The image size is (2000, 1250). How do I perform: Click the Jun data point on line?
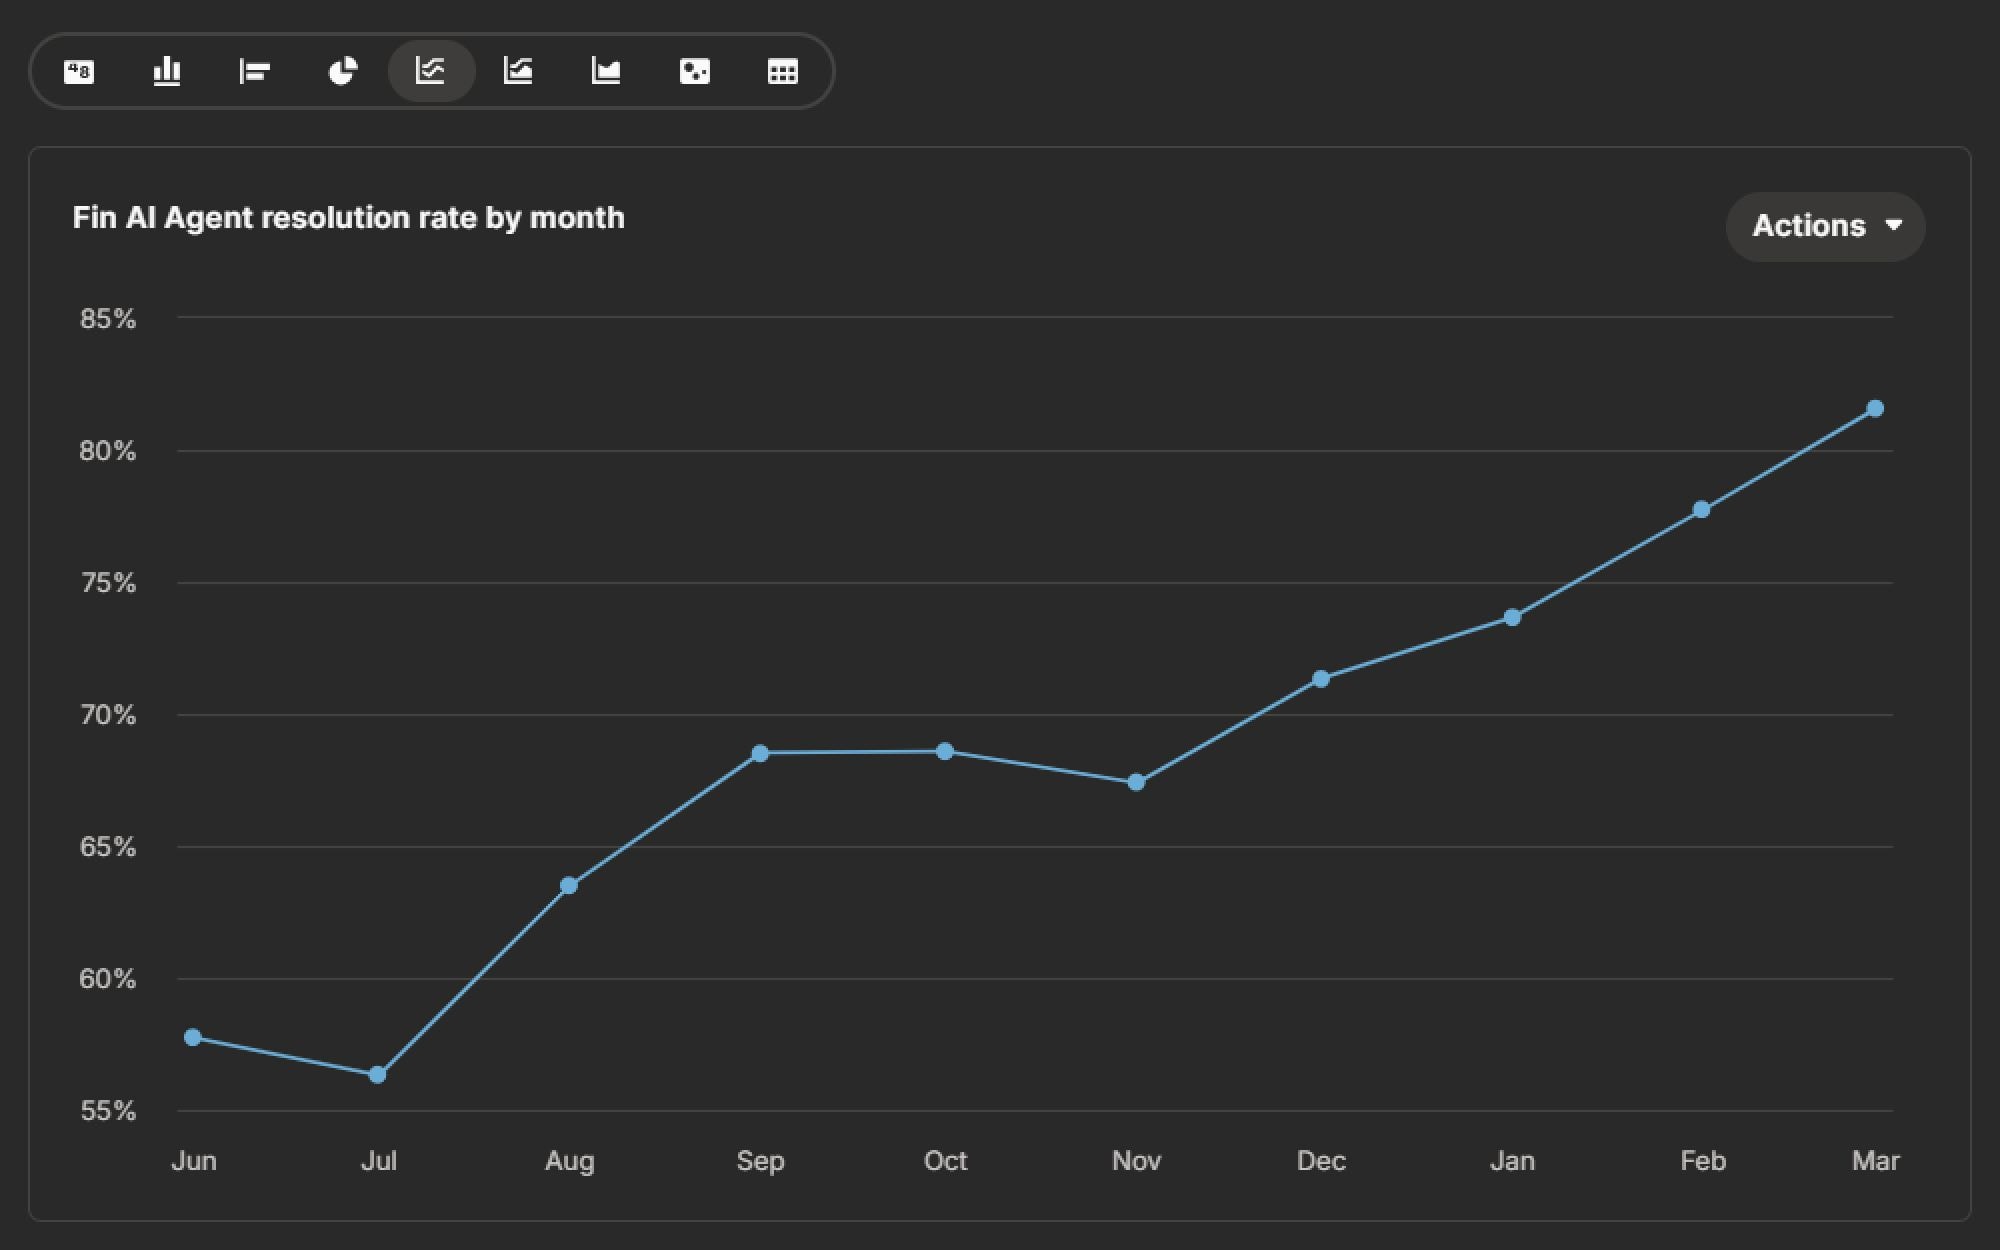[193, 1038]
